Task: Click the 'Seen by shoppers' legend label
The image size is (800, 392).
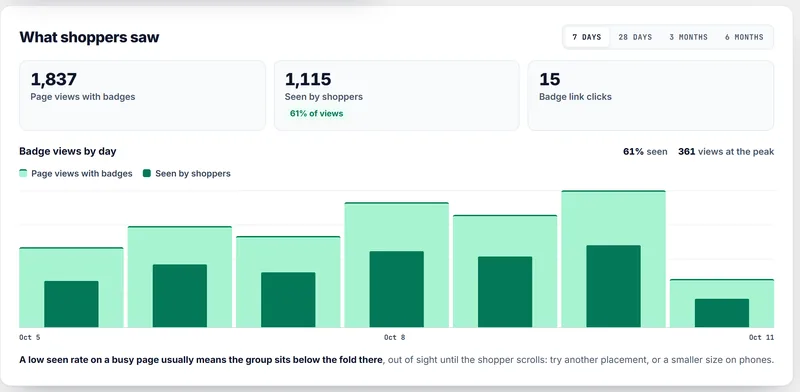Action: (x=193, y=174)
